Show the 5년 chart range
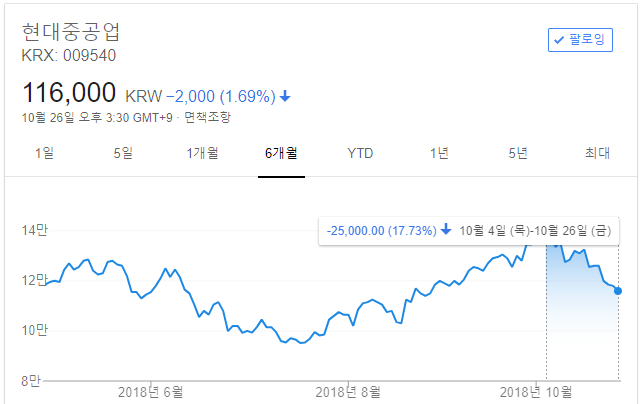640x404 pixels. [x=518, y=153]
